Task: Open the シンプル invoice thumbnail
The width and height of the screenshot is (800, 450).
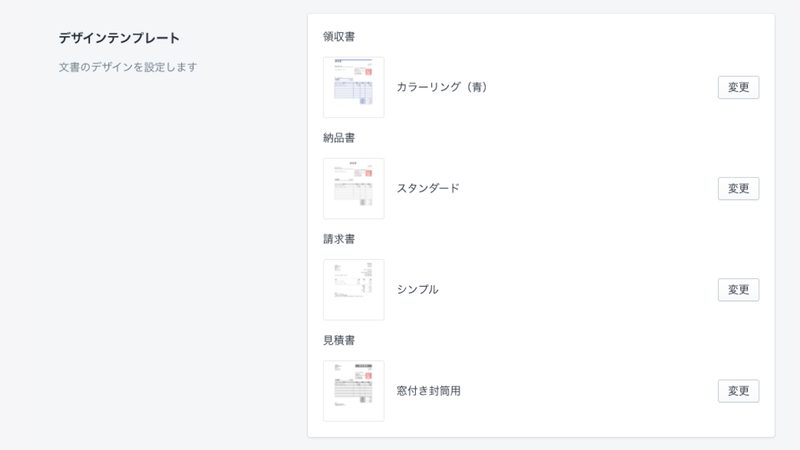Action: (354, 289)
